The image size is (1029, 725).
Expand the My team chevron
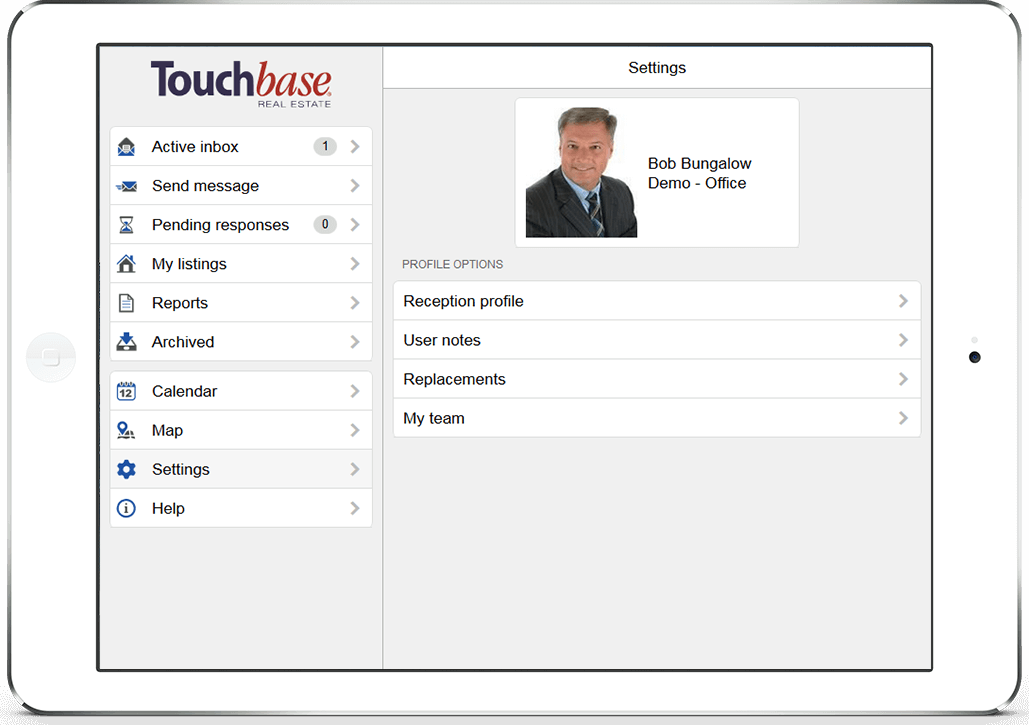click(x=903, y=417)
